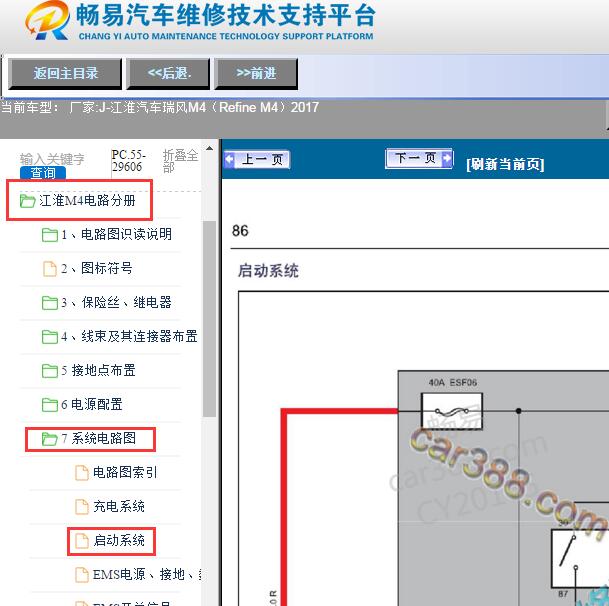This screenshot has height=606, width=609.
Task: Click folder icon beside 4、线束及其连接器布置
Action: (x=50, y=337)
